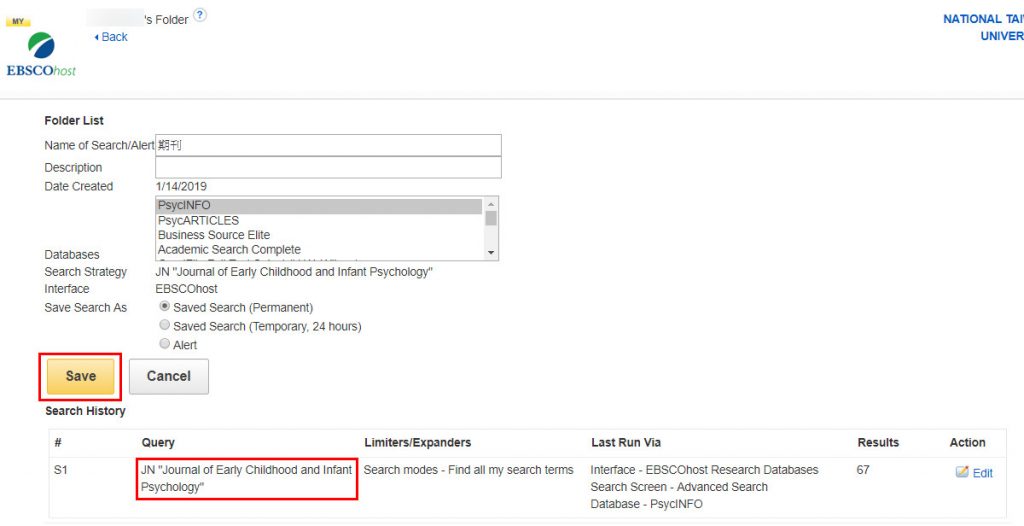This screenshot has height=526, width=1024.
Task: Click the Results value 67
Action: coord(863,470)
